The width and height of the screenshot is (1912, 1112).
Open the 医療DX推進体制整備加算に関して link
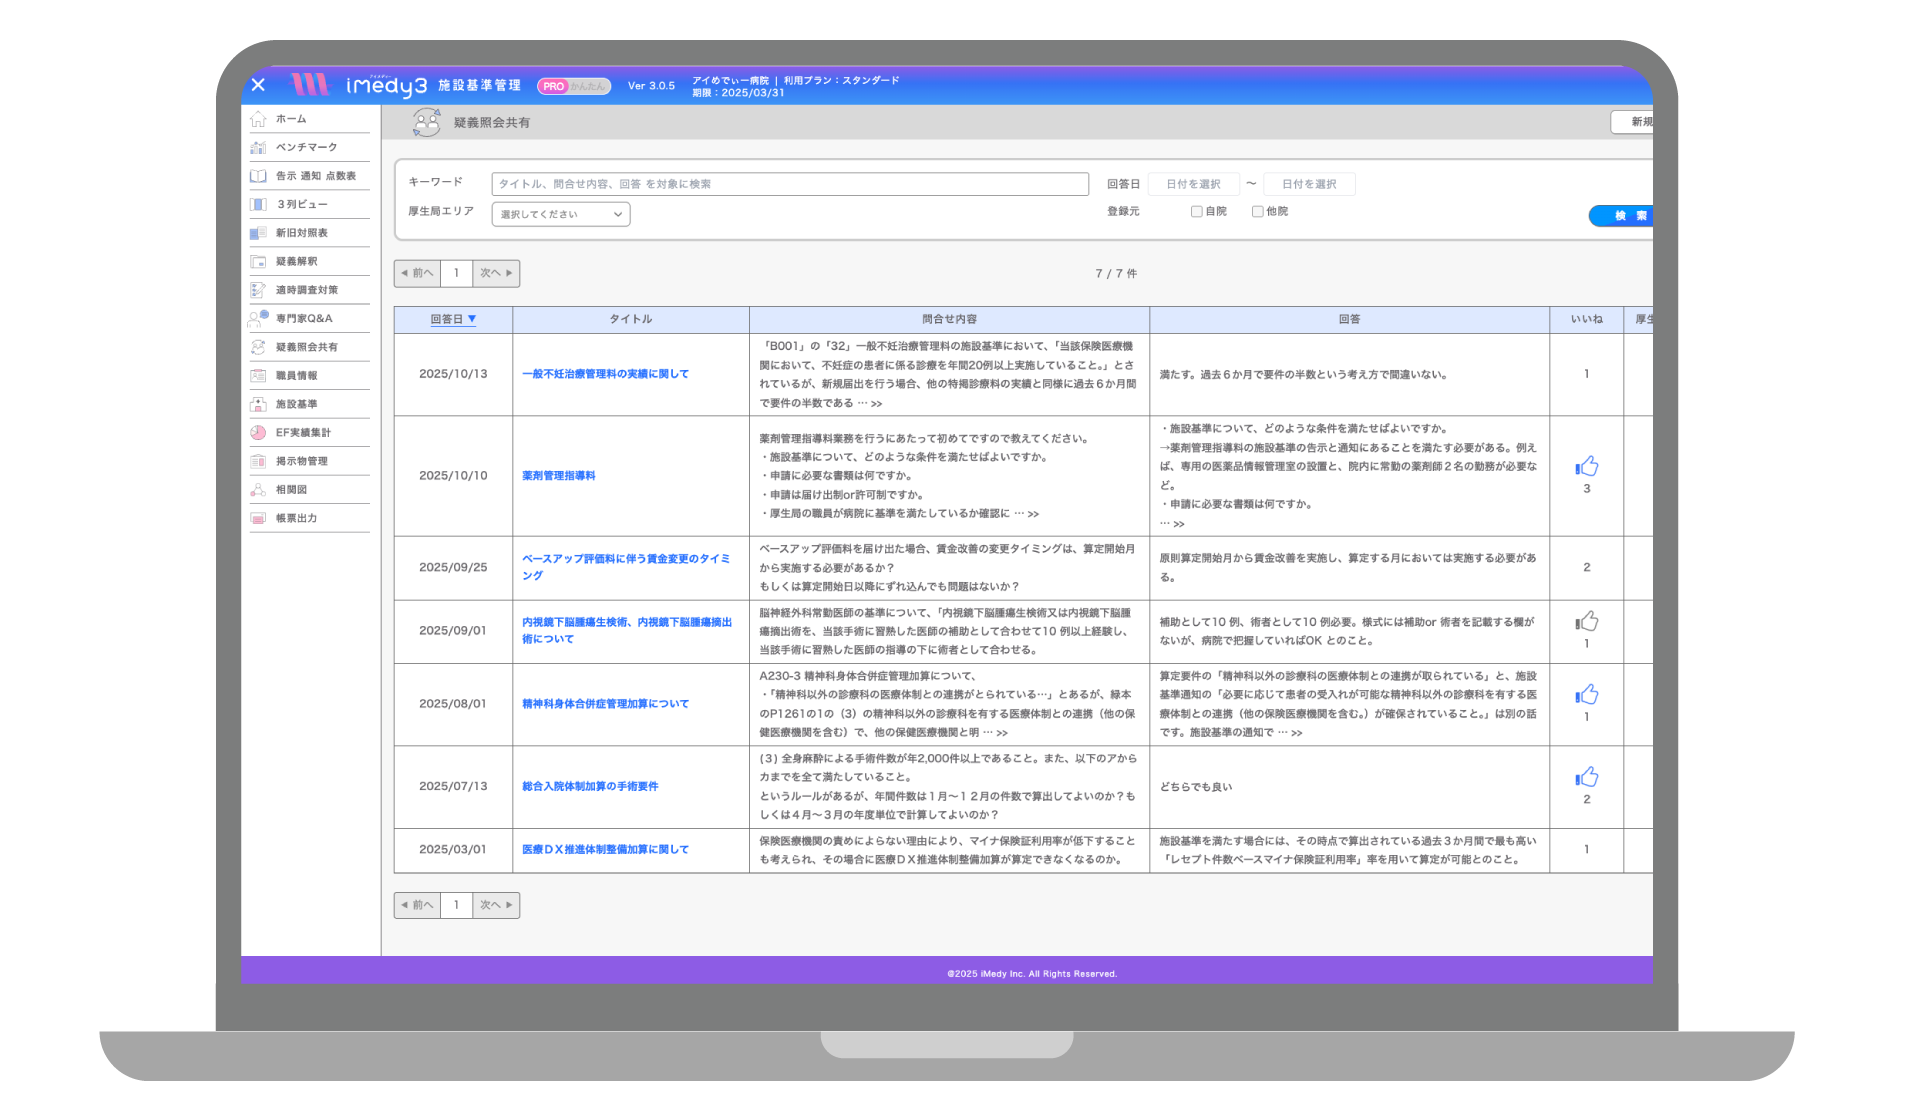coord(605,850)
